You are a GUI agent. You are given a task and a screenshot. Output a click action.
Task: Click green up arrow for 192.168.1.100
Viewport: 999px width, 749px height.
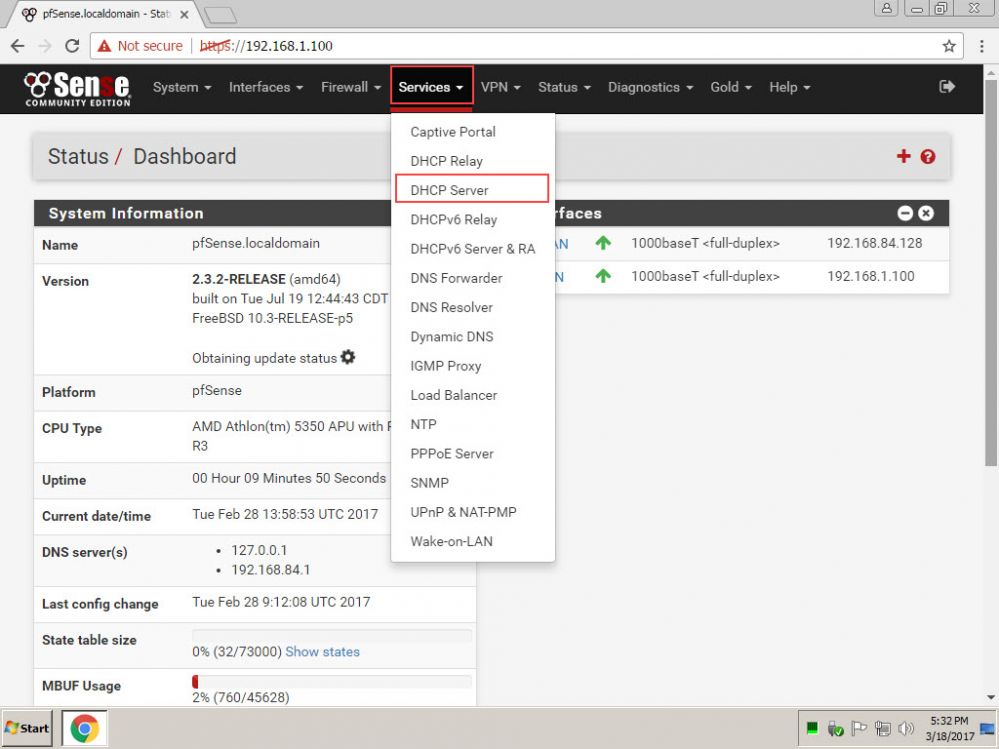[x=603, y=276]
